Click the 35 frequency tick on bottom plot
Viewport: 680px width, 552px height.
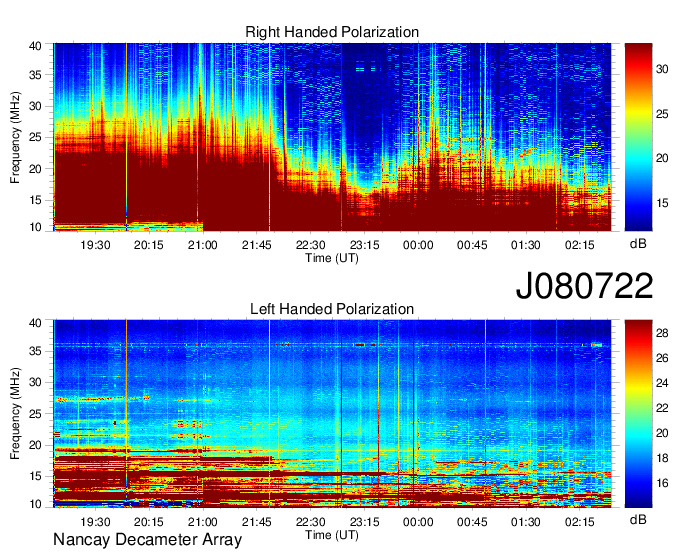(x=35, y=351)
